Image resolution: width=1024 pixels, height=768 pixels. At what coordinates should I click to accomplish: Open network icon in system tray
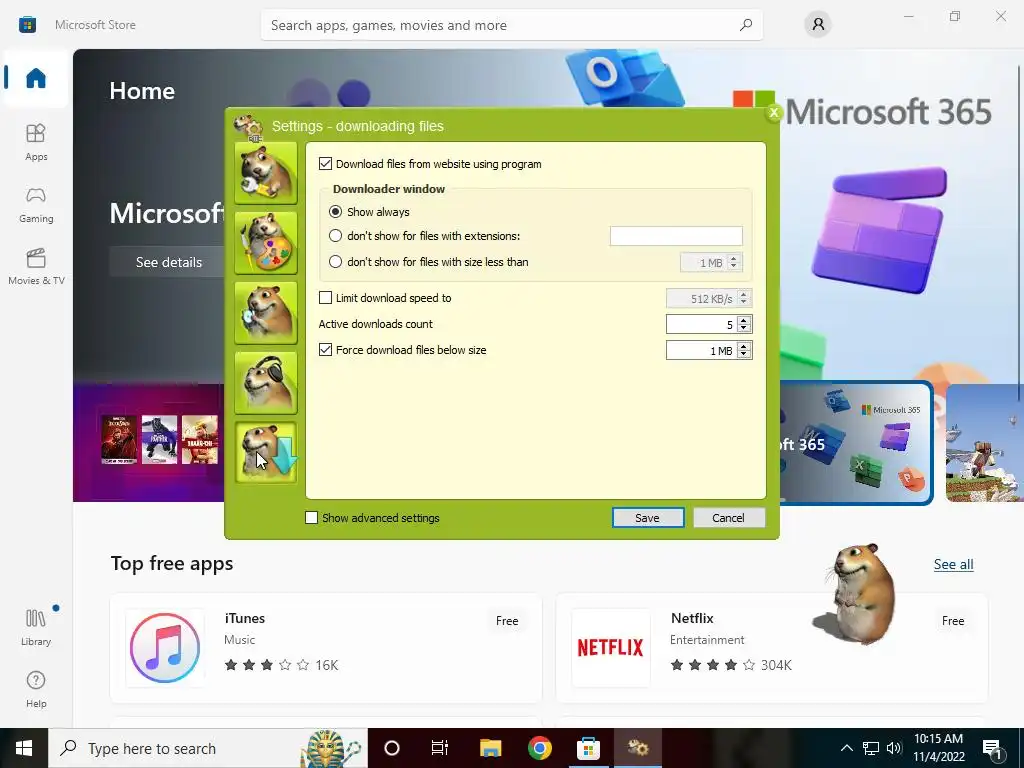(871, 748)
